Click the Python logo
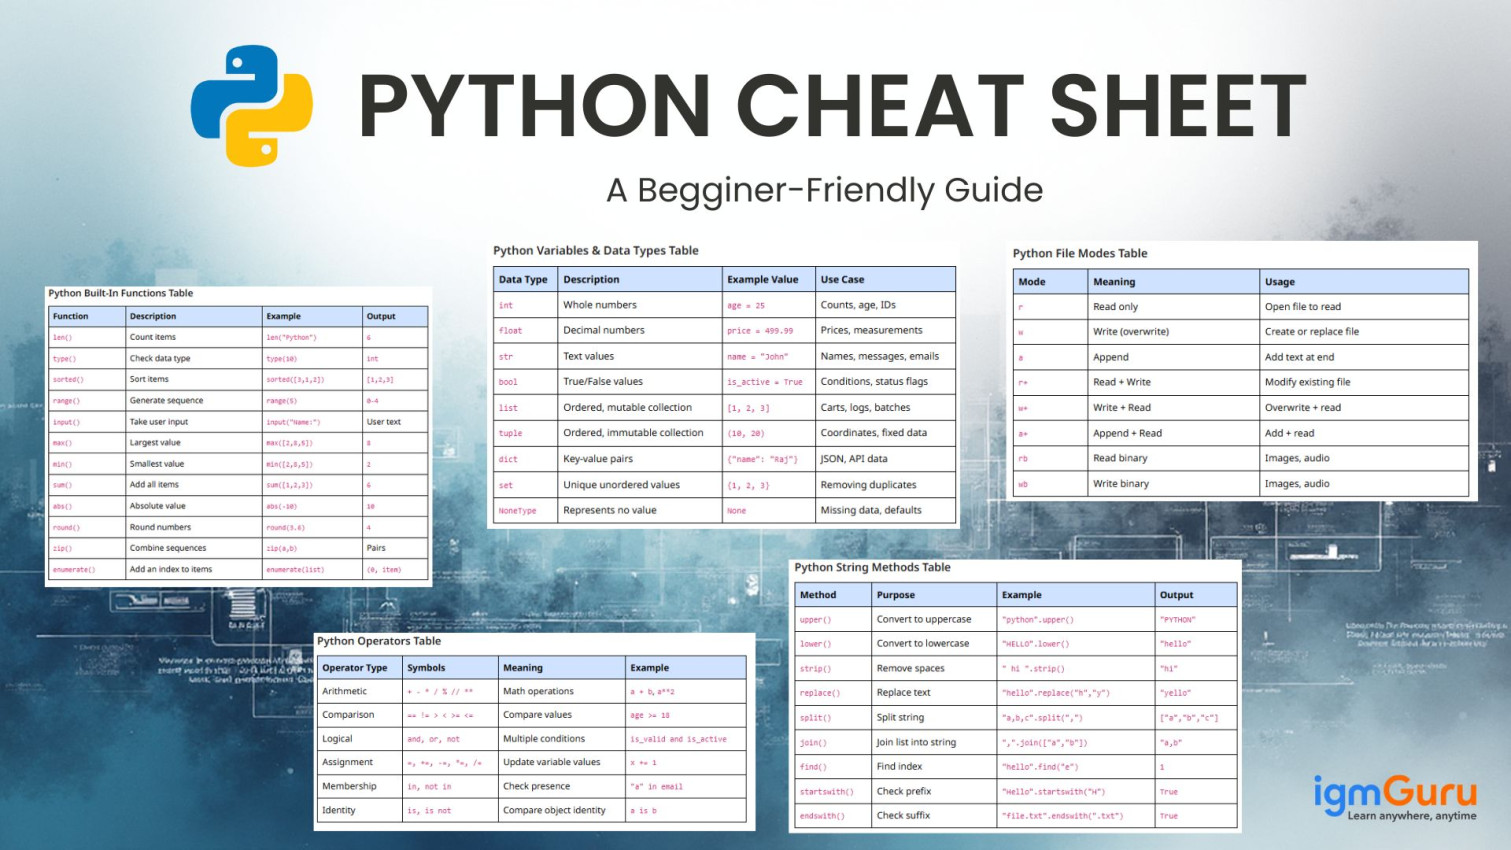The width and height of the screenshot is (1511, 850). [x=252, y=105]
